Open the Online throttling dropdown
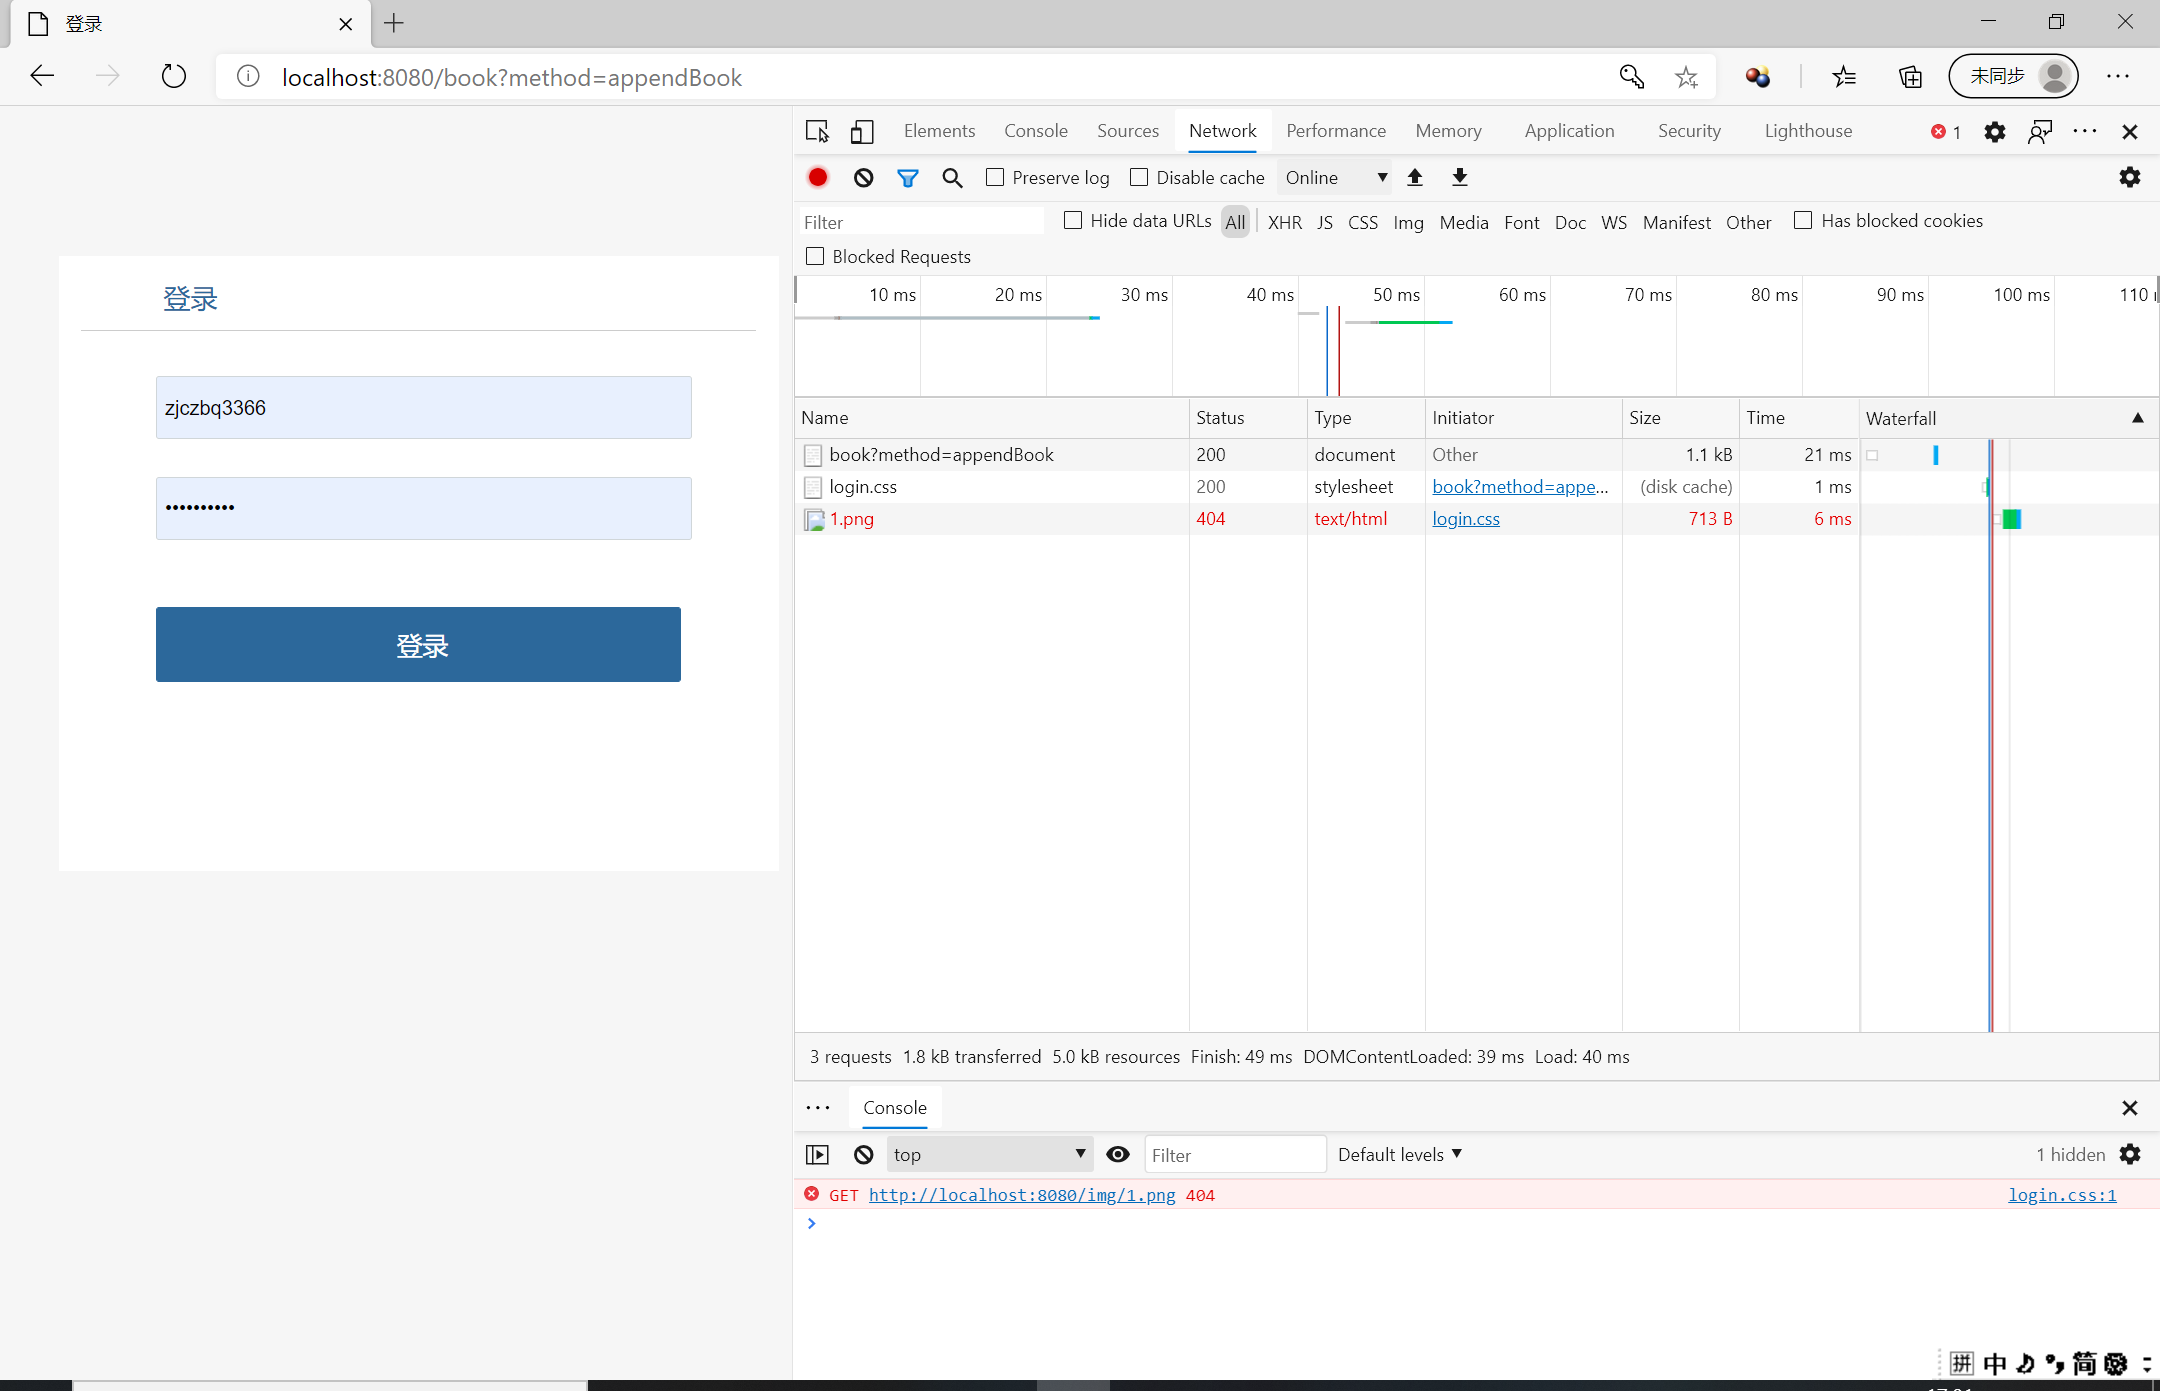 point(1335,178)
